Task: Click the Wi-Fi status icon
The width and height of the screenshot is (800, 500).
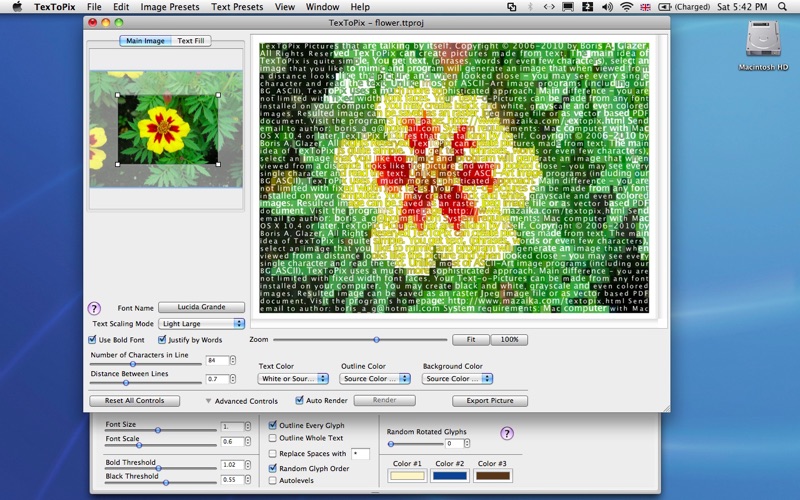Action: pos(627,7)
